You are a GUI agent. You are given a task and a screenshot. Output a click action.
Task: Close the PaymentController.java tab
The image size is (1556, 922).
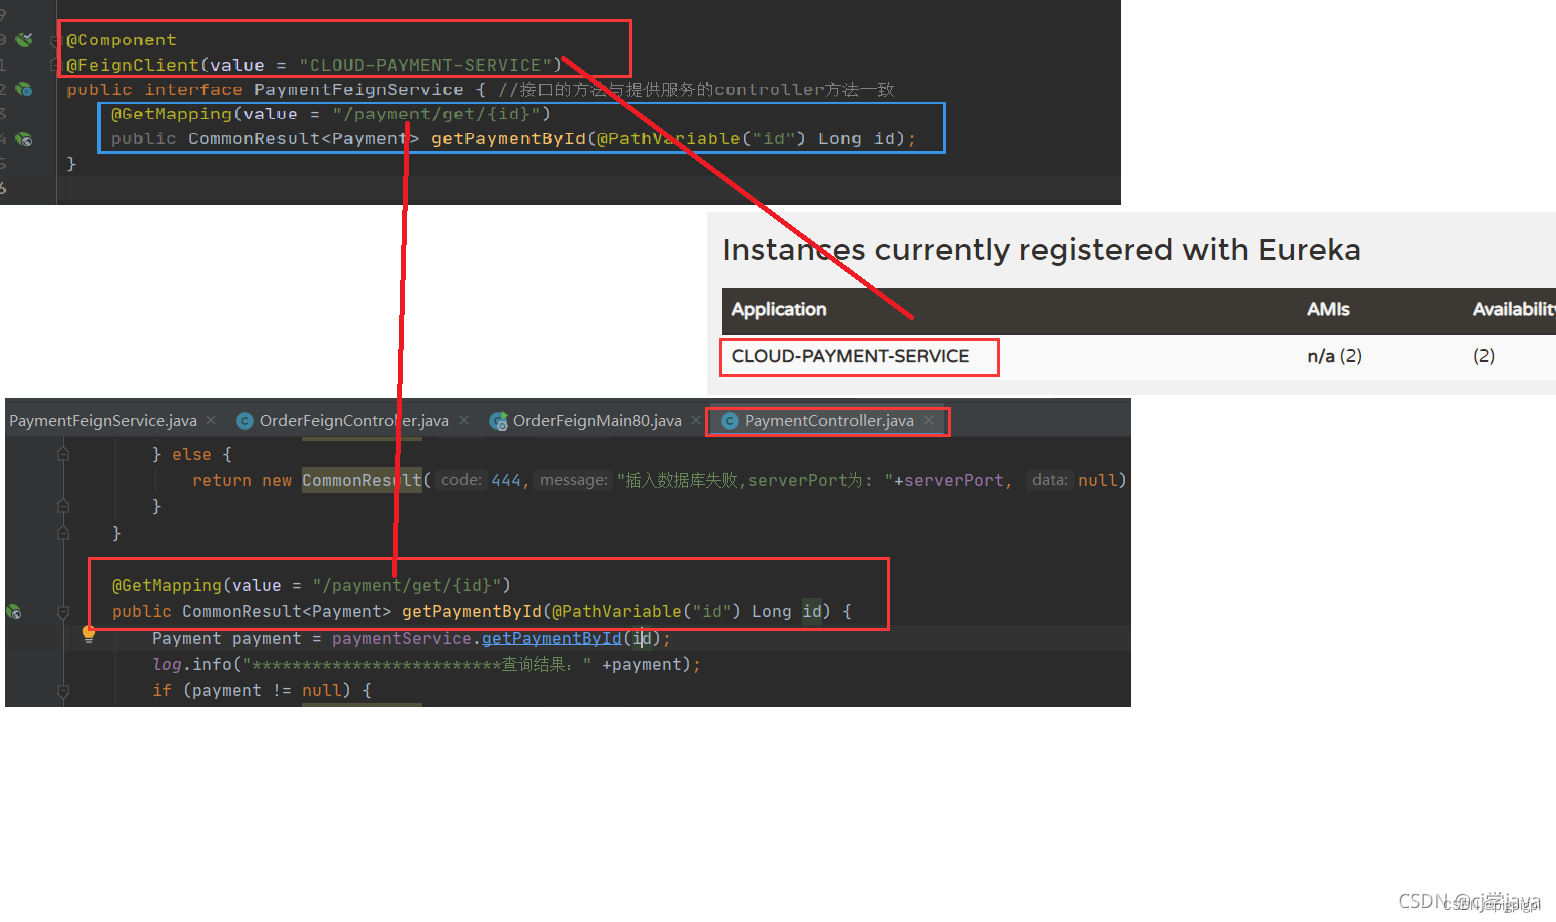click(x=929, y=420)
